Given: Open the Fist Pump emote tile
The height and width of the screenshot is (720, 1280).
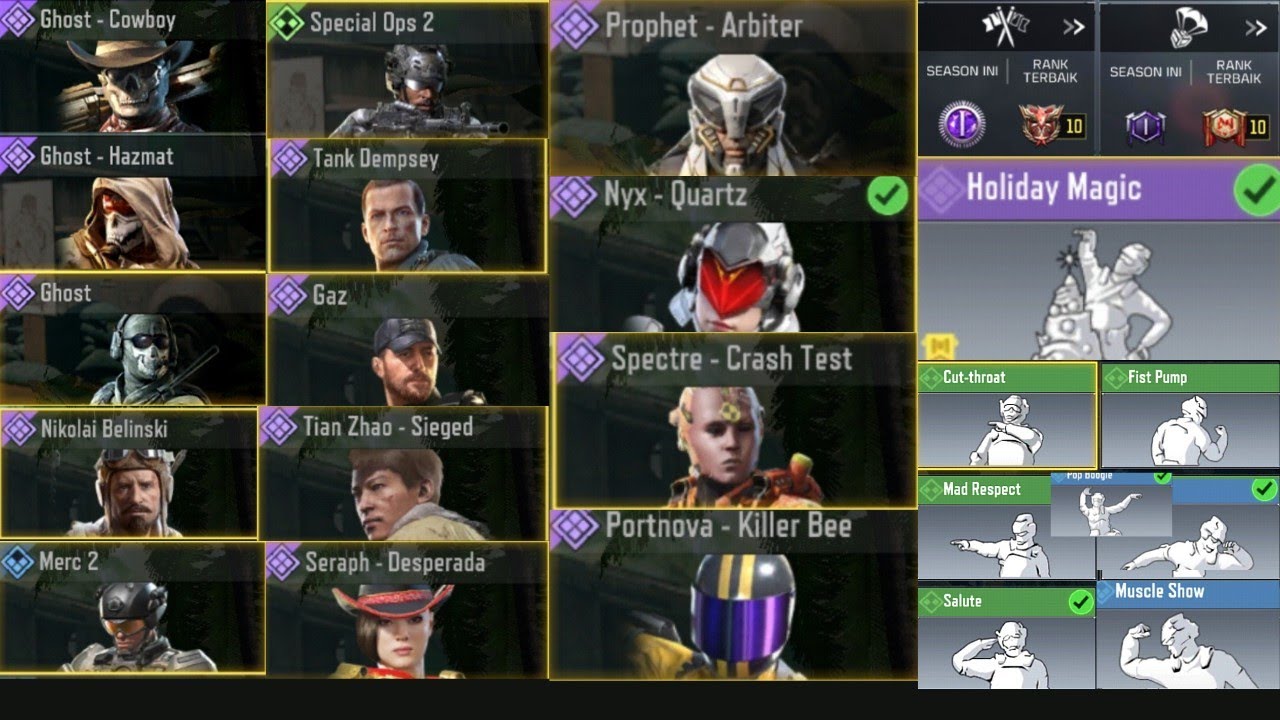Looking at the screenshot, I should (1190, 416).
